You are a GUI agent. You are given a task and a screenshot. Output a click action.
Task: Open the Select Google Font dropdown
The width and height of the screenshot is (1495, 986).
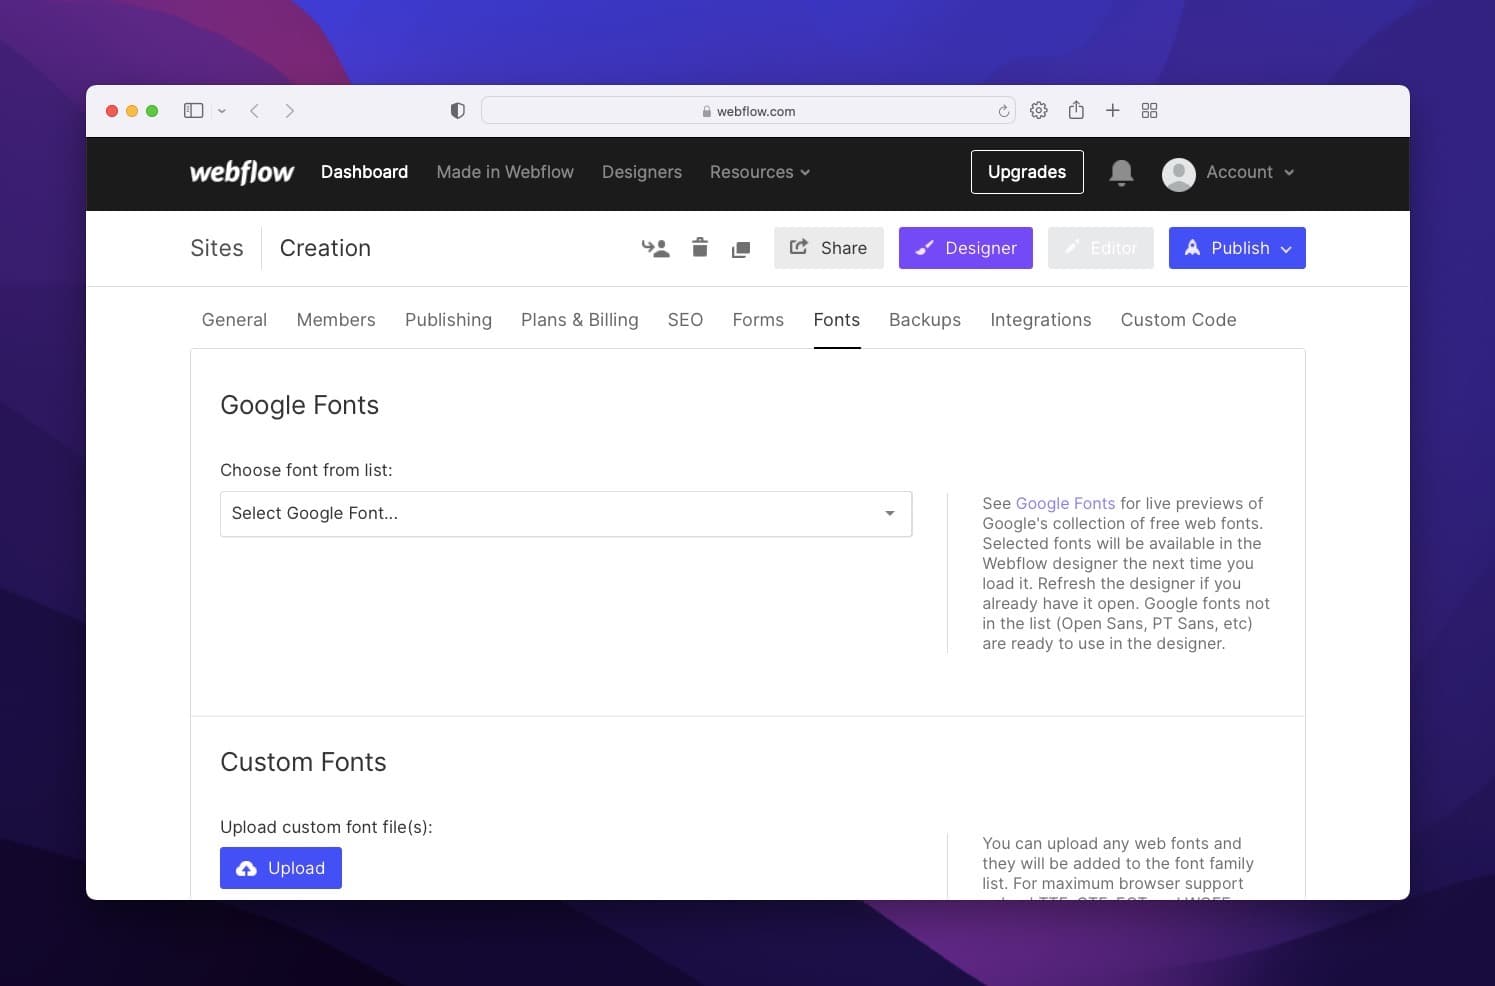tap(566, 514)
